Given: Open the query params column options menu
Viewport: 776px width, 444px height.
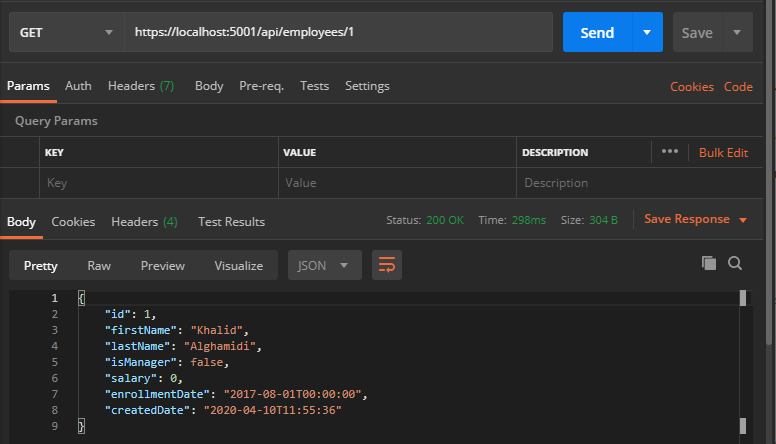Looking at the screenshot, I should coord(670,151).
